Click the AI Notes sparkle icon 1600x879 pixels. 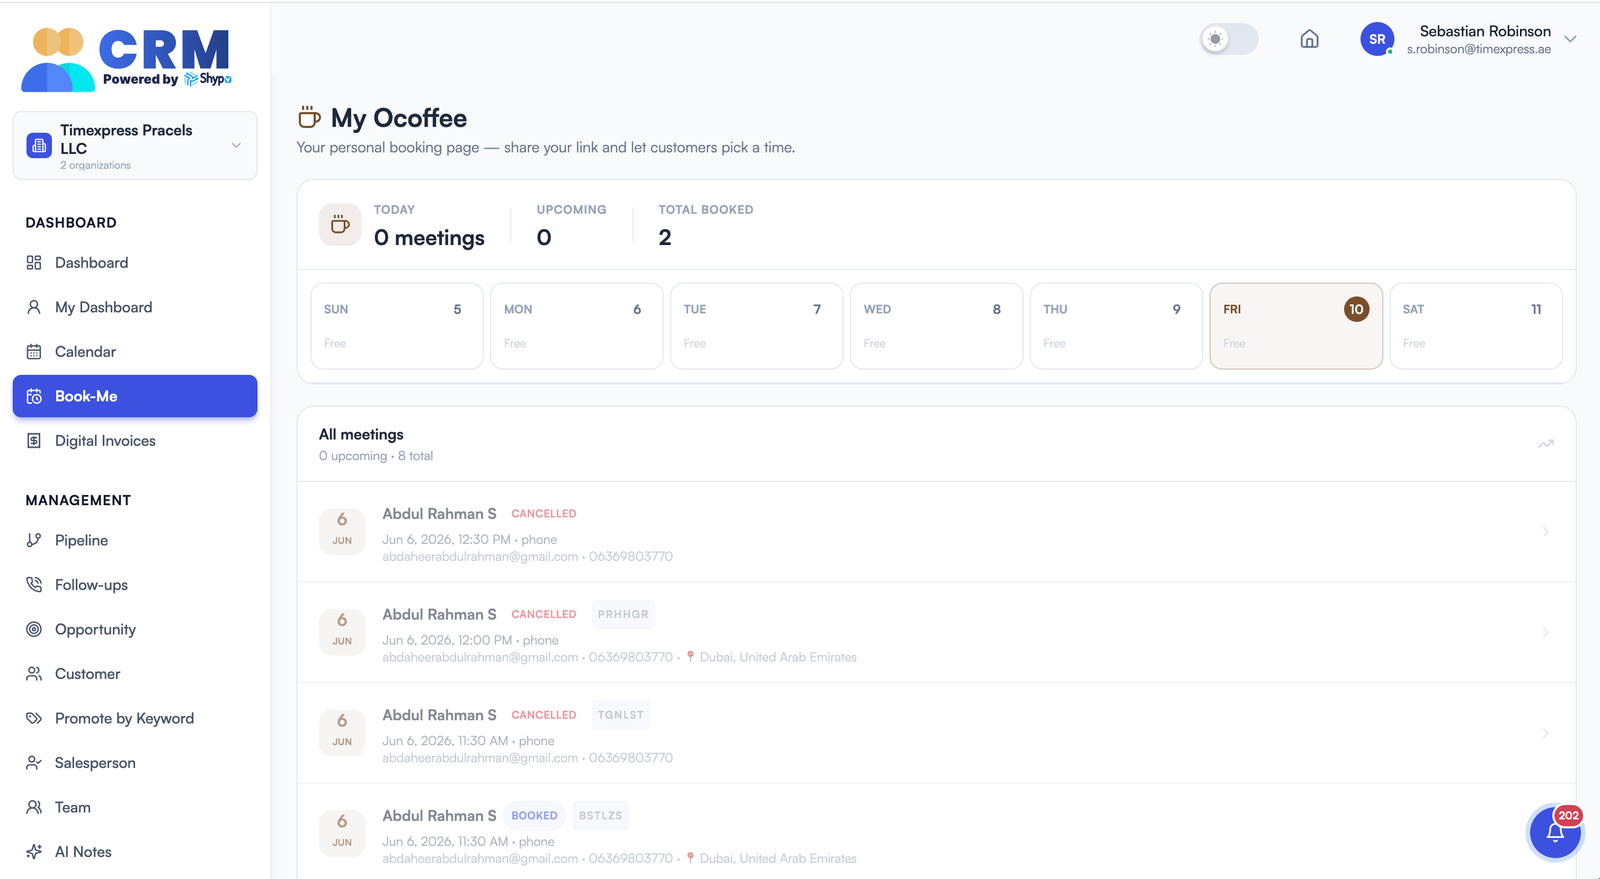pos(34,852)
